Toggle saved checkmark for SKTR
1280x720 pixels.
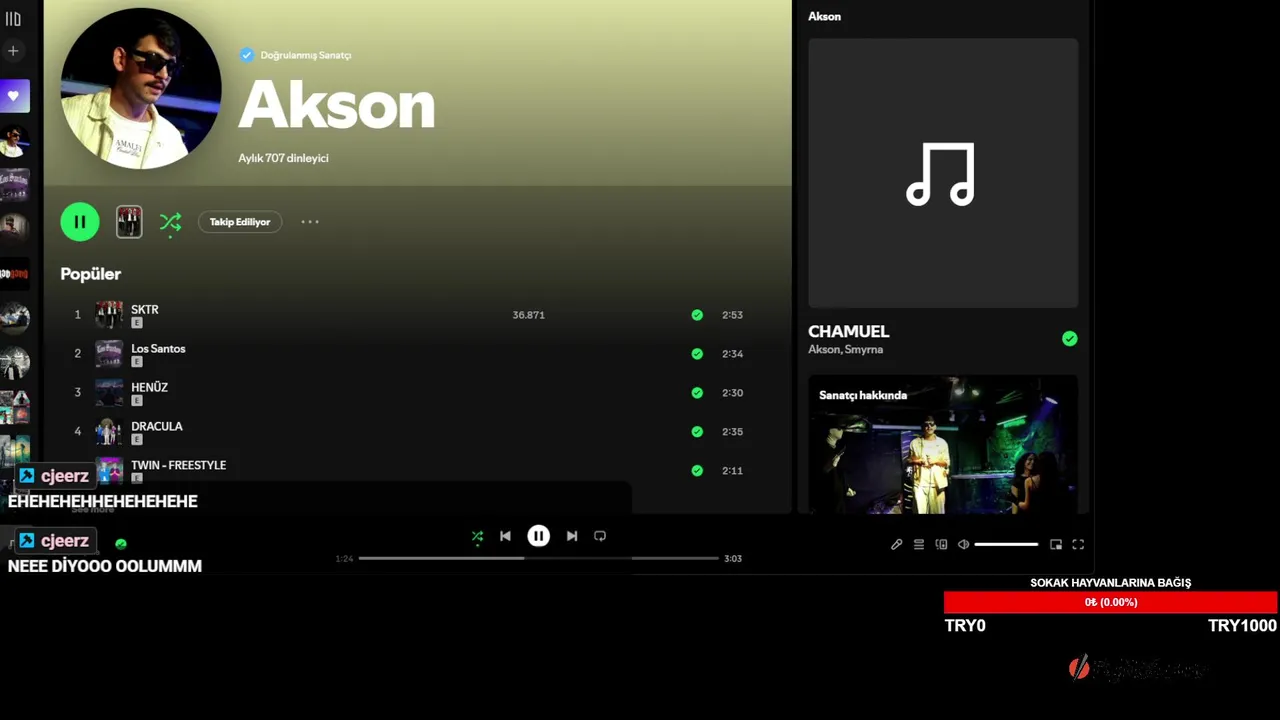click(697, 315)
